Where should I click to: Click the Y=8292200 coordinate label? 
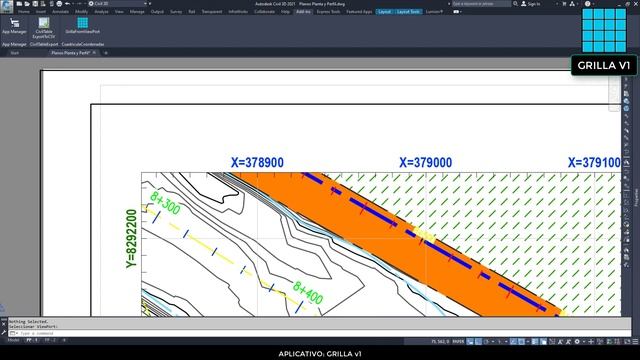click(x=131, y=239)
